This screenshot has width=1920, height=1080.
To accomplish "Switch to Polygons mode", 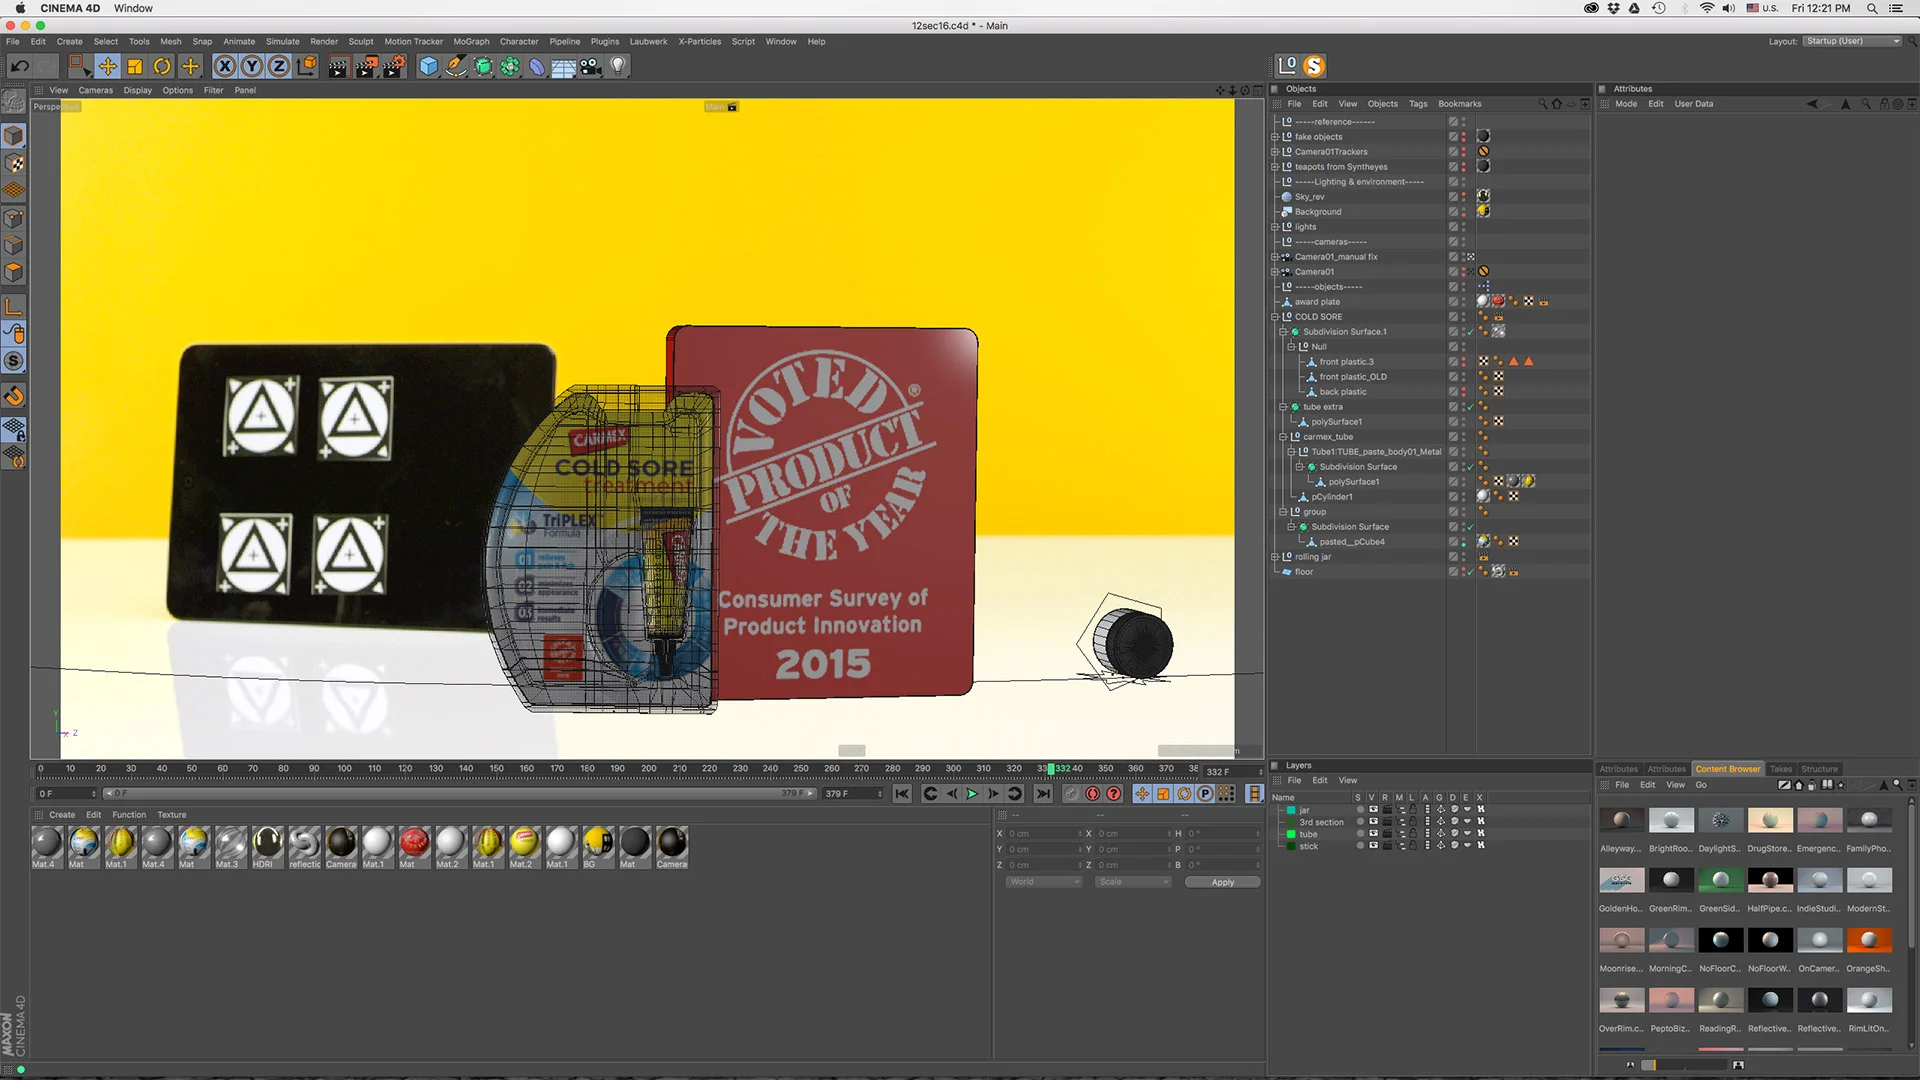I will (x=14, y=273).
